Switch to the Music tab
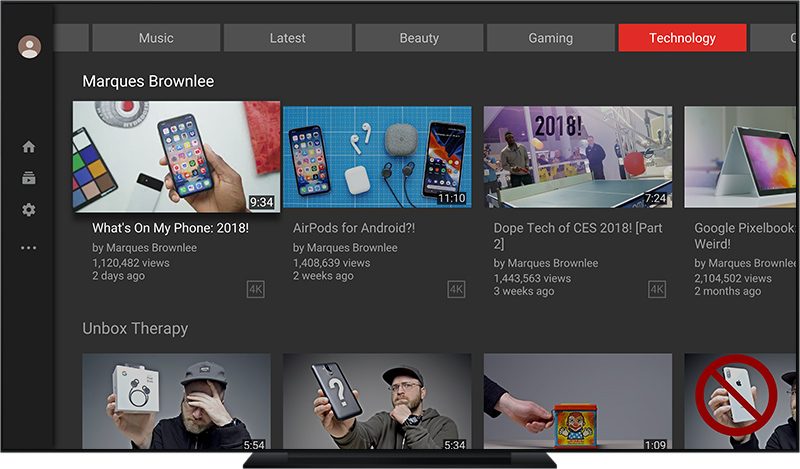The height and width of the screenshot is (469, 800). (156, 38)
